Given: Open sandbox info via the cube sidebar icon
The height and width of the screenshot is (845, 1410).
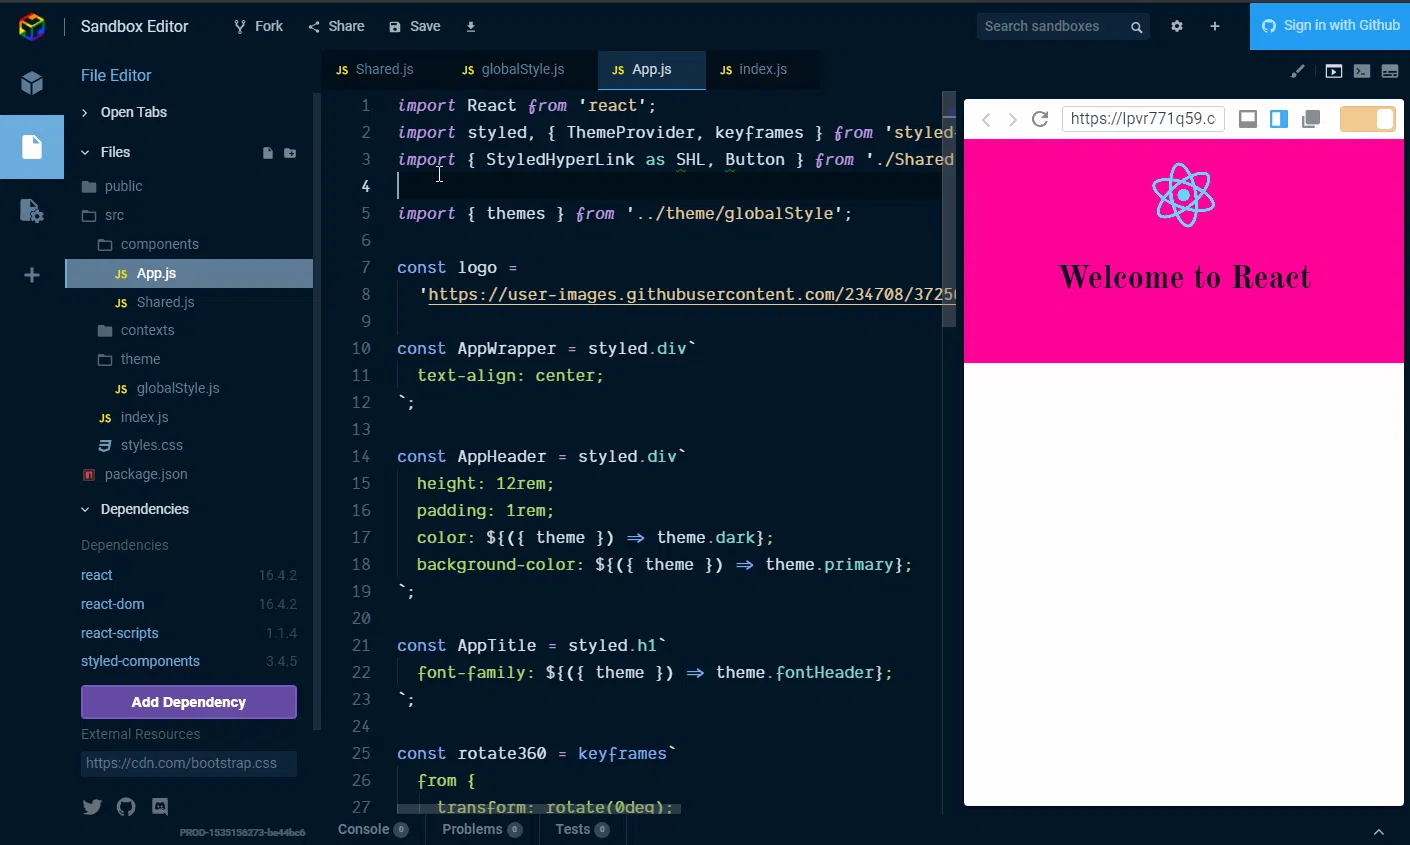Looking at the screenshot, I should (x=31, y=82).
